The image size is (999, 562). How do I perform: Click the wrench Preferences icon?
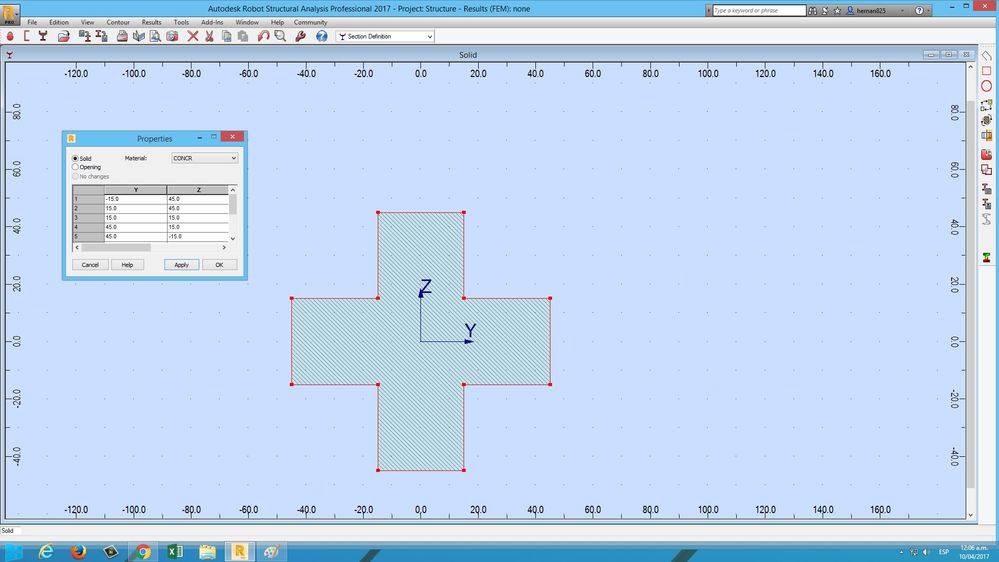[x=300, y=36]
